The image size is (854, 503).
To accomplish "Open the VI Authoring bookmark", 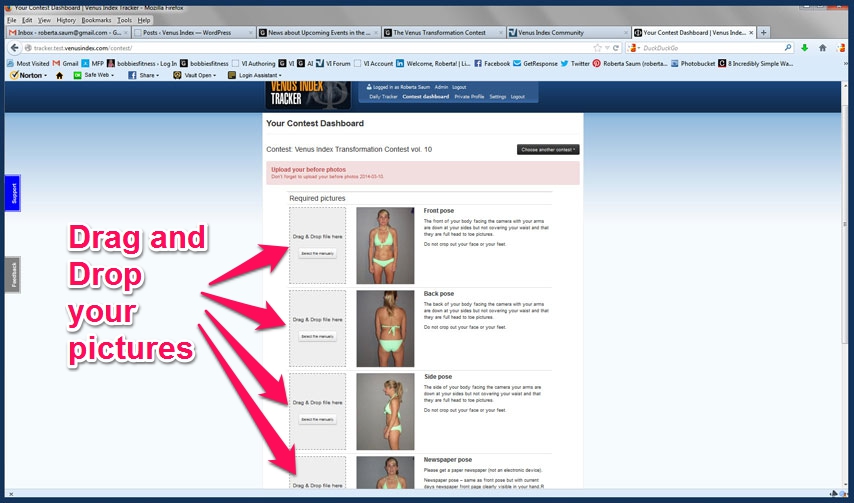I will [254, 64].
